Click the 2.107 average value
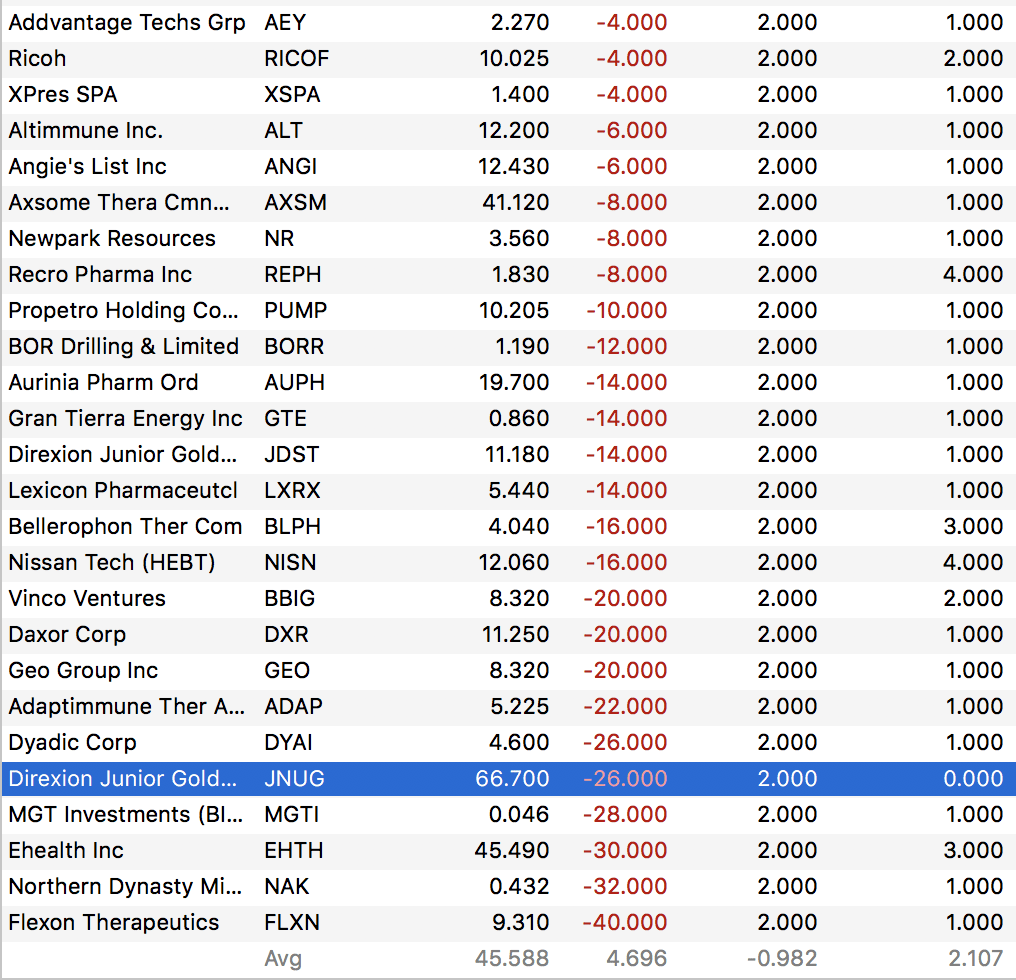 tap(975, 959)
